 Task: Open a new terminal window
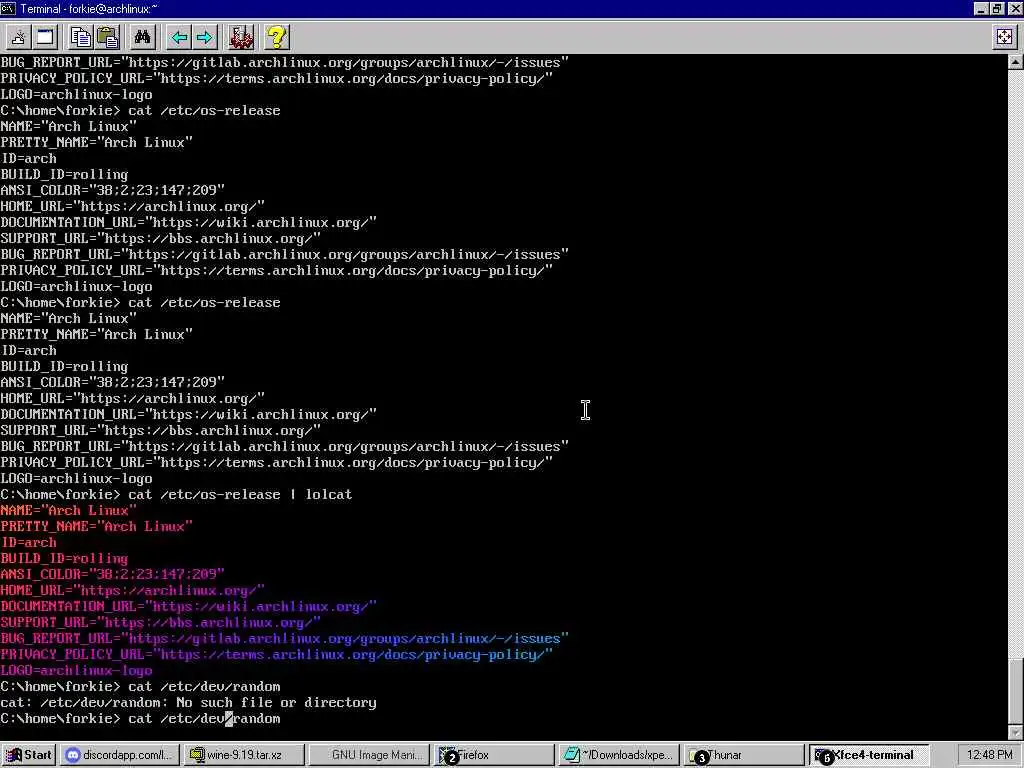[x=46, y=37]
